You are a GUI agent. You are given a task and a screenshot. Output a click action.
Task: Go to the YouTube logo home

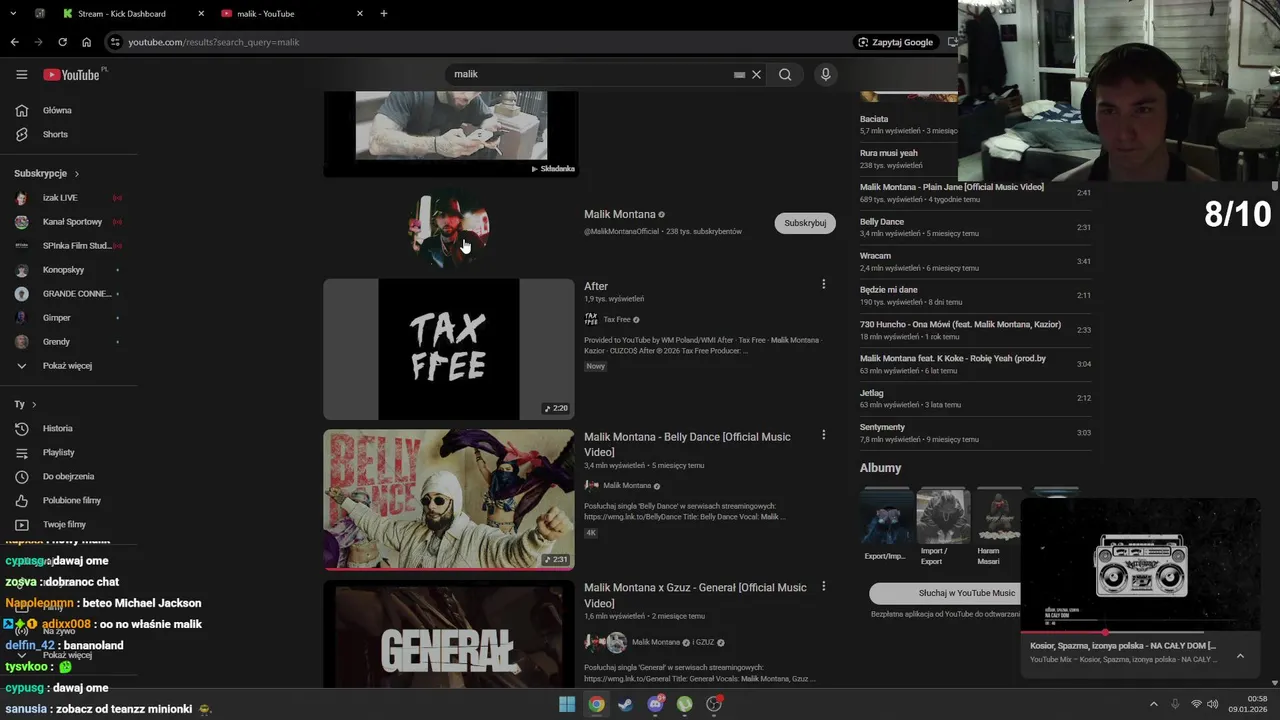pyautogui.click(x=71, y=75)
